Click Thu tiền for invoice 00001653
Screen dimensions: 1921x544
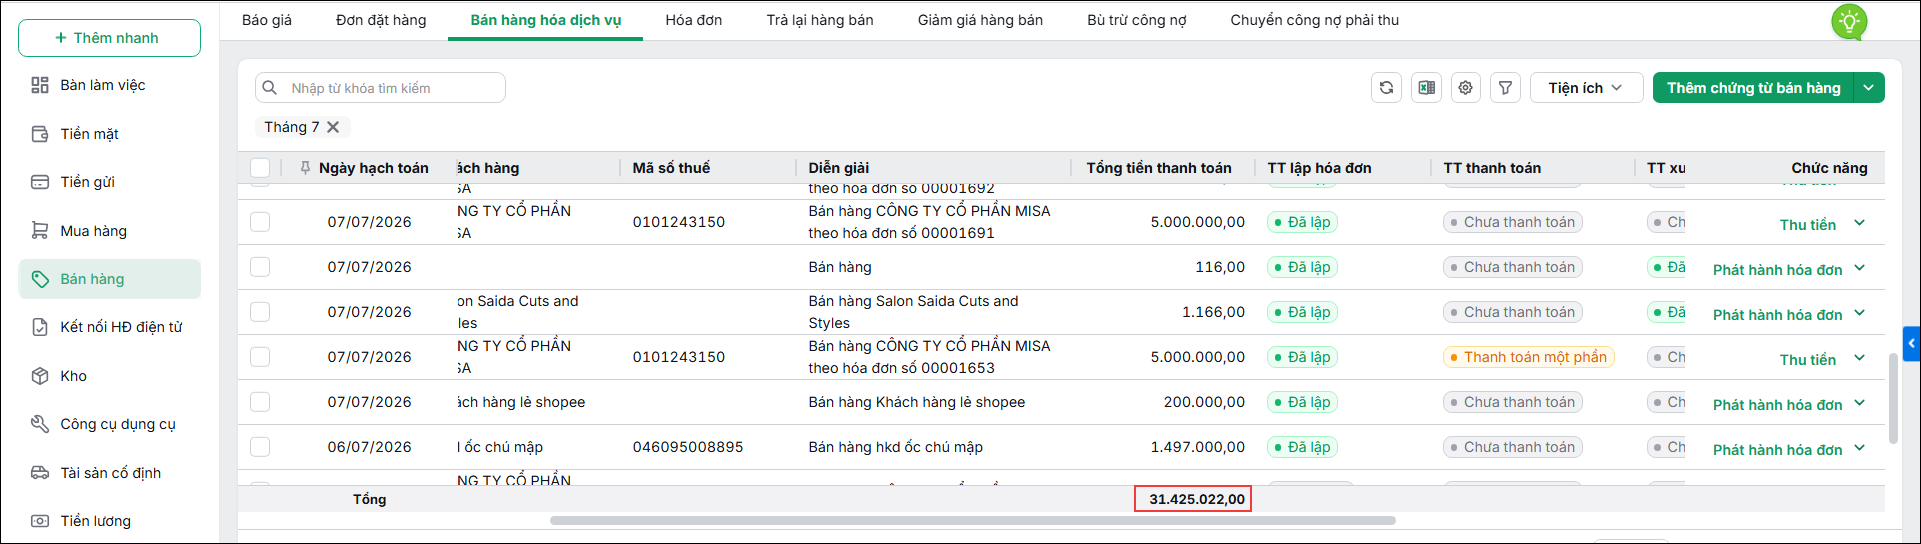point(1807,360)
